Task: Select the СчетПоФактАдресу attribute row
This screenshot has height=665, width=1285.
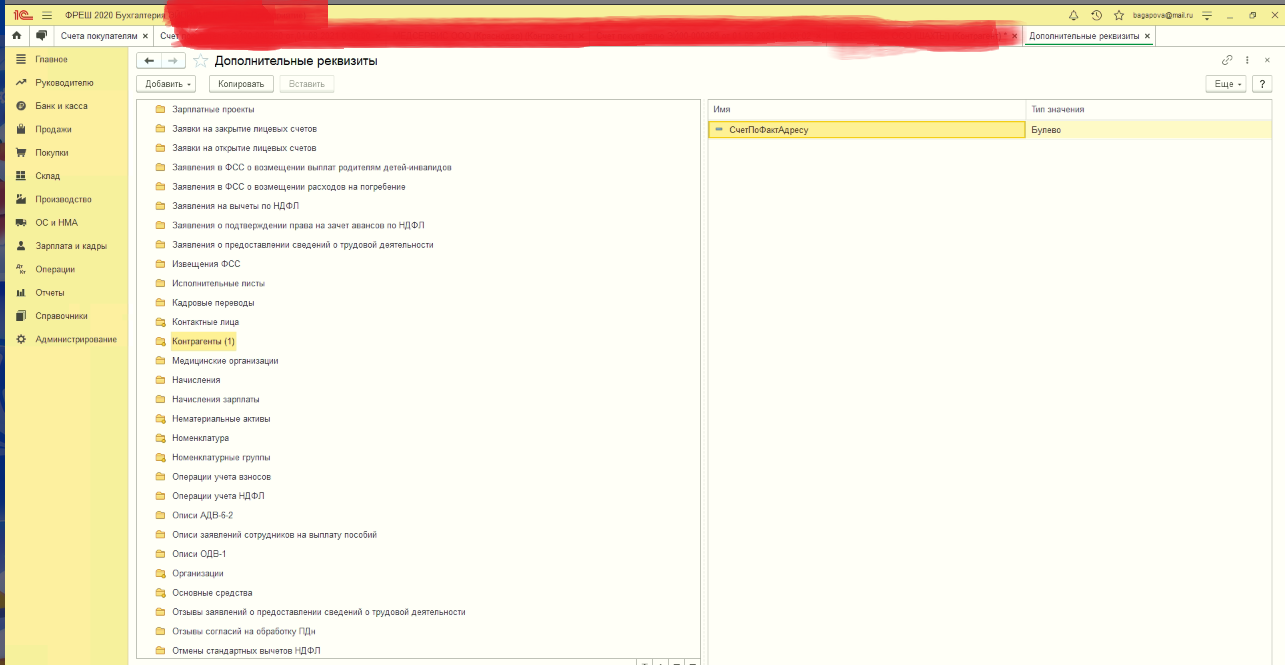Action: (768, 130)
